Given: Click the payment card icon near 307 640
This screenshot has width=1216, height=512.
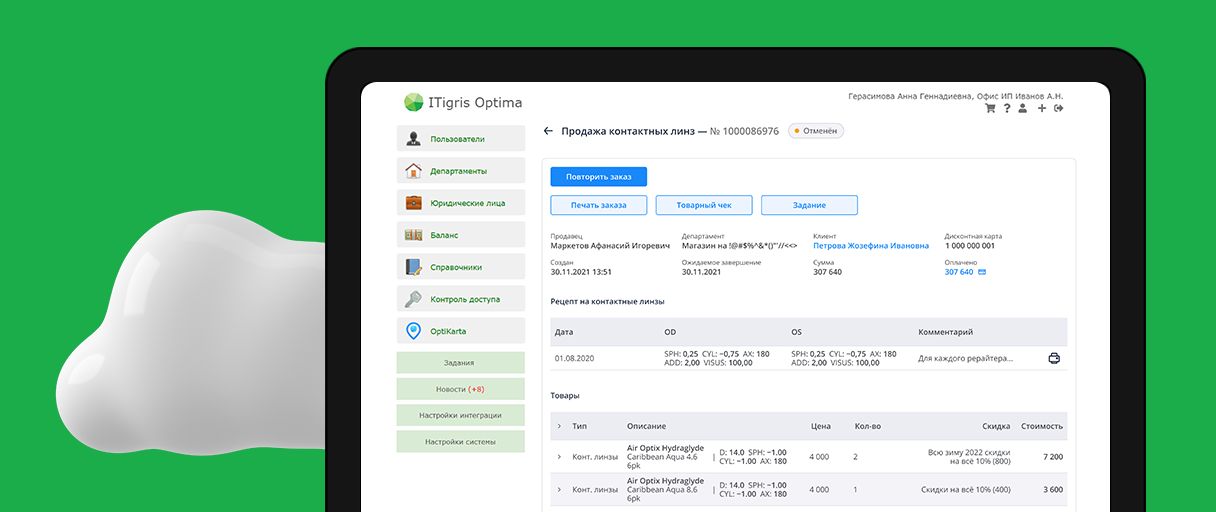Looking at the screenshot, I should pos(982,272).
